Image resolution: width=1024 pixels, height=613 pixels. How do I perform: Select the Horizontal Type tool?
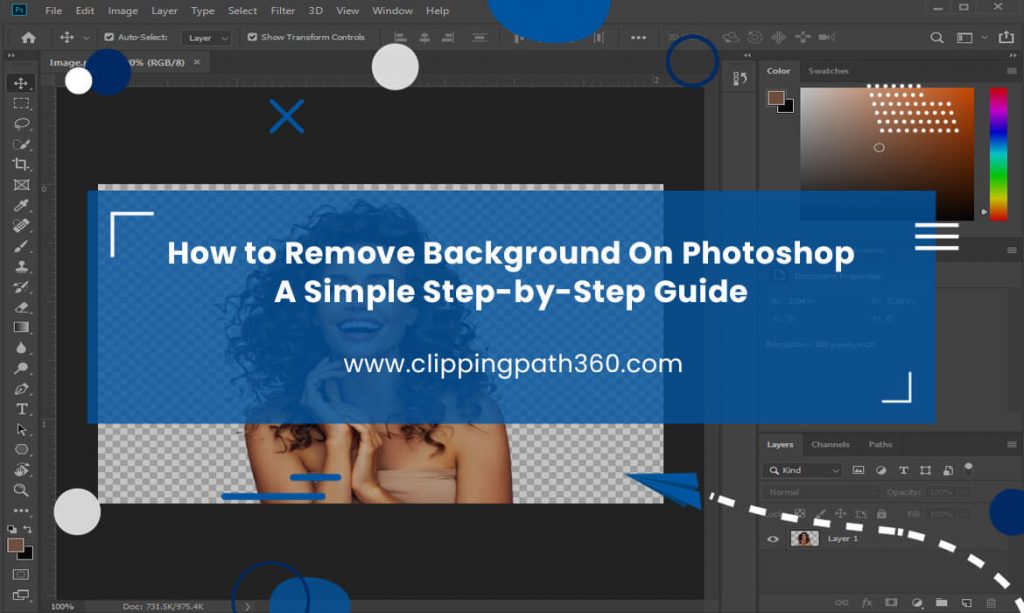[21, 409]
